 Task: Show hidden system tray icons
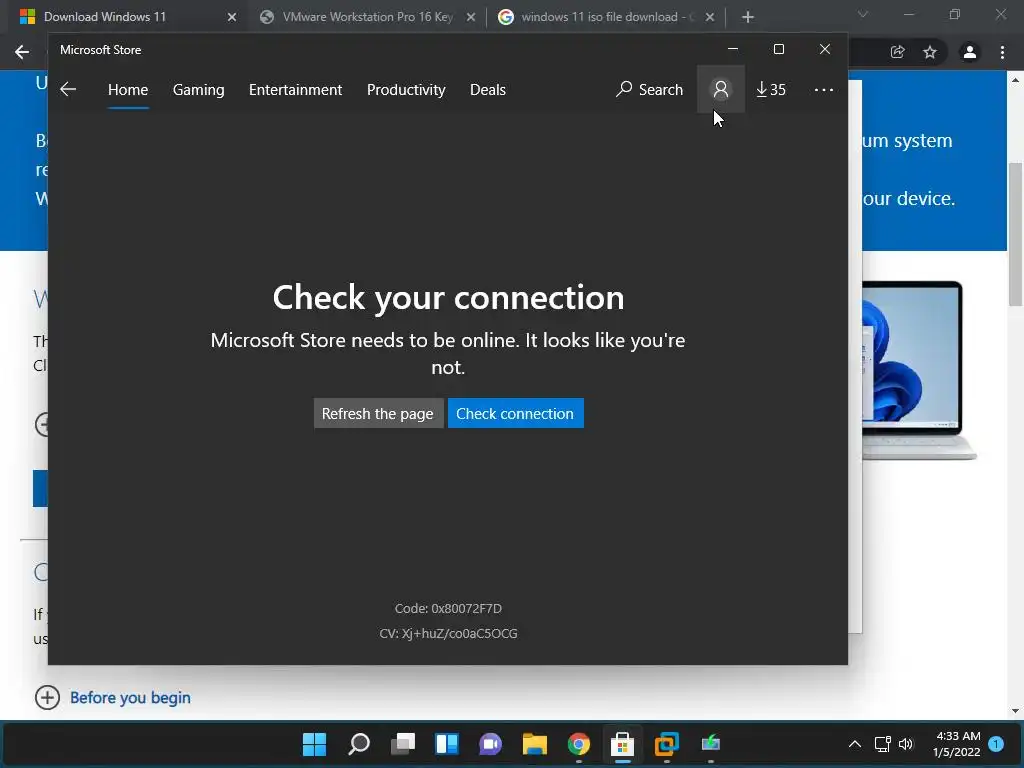854,744
